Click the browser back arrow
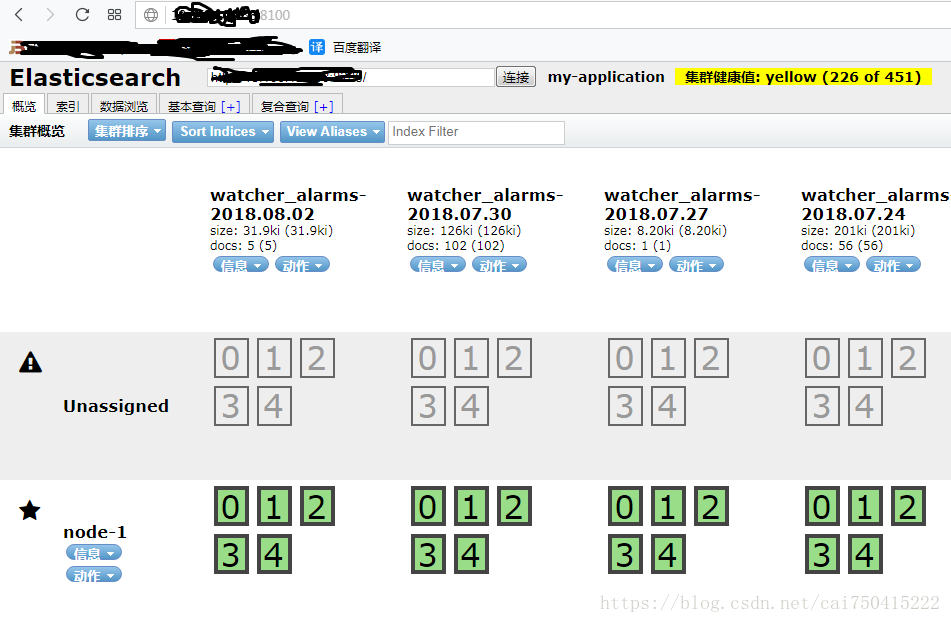951x623 pixels. click(19, 15)
